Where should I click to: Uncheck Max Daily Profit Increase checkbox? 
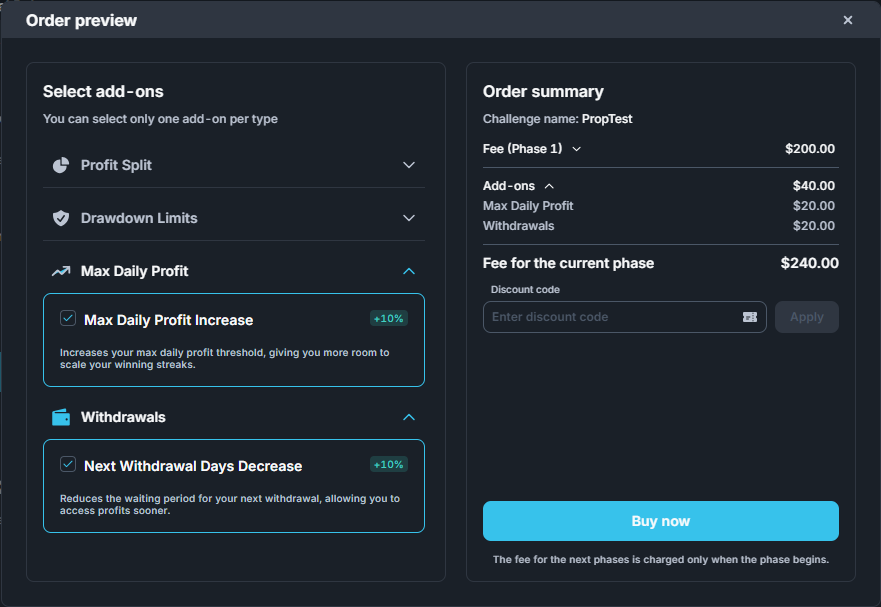point(68,319)
